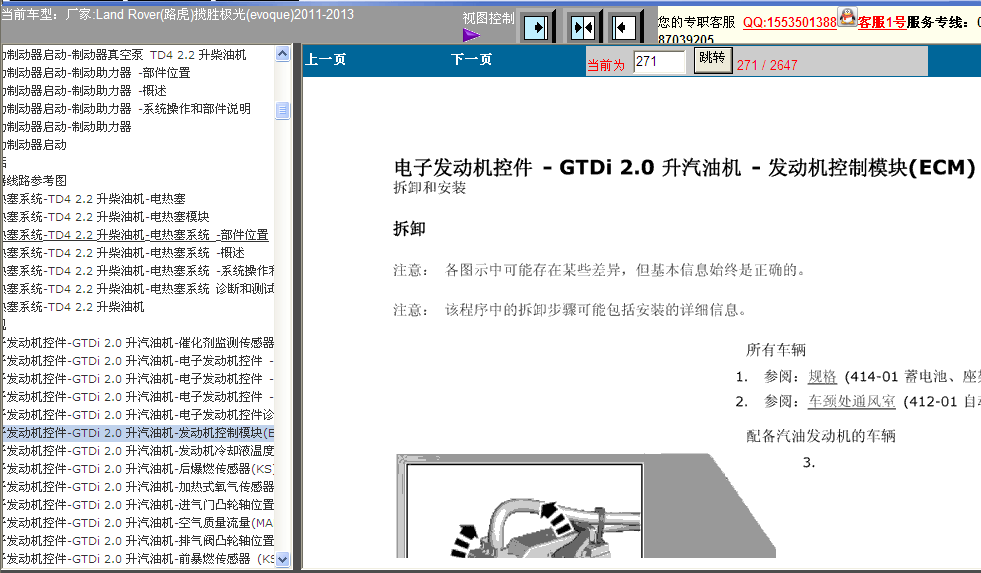Select highlighted 发动机控制模块(E entry
This screenshot has height=573, width=981.
coord(138,433)
